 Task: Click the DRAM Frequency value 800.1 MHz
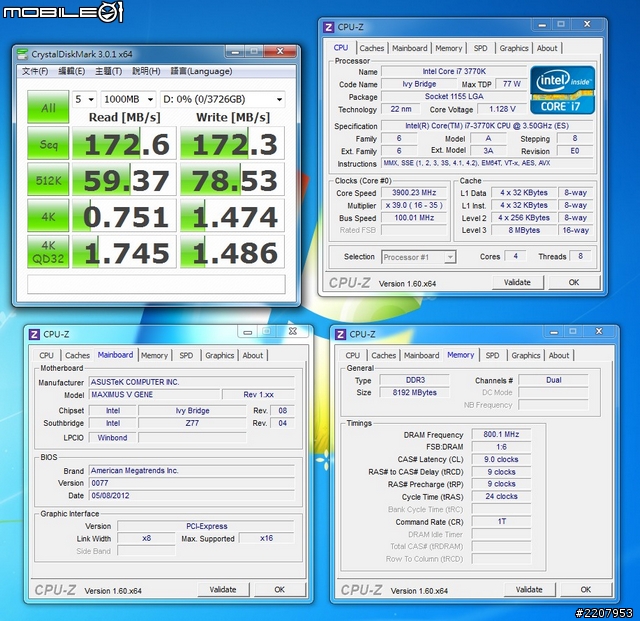tap(501, 434)
